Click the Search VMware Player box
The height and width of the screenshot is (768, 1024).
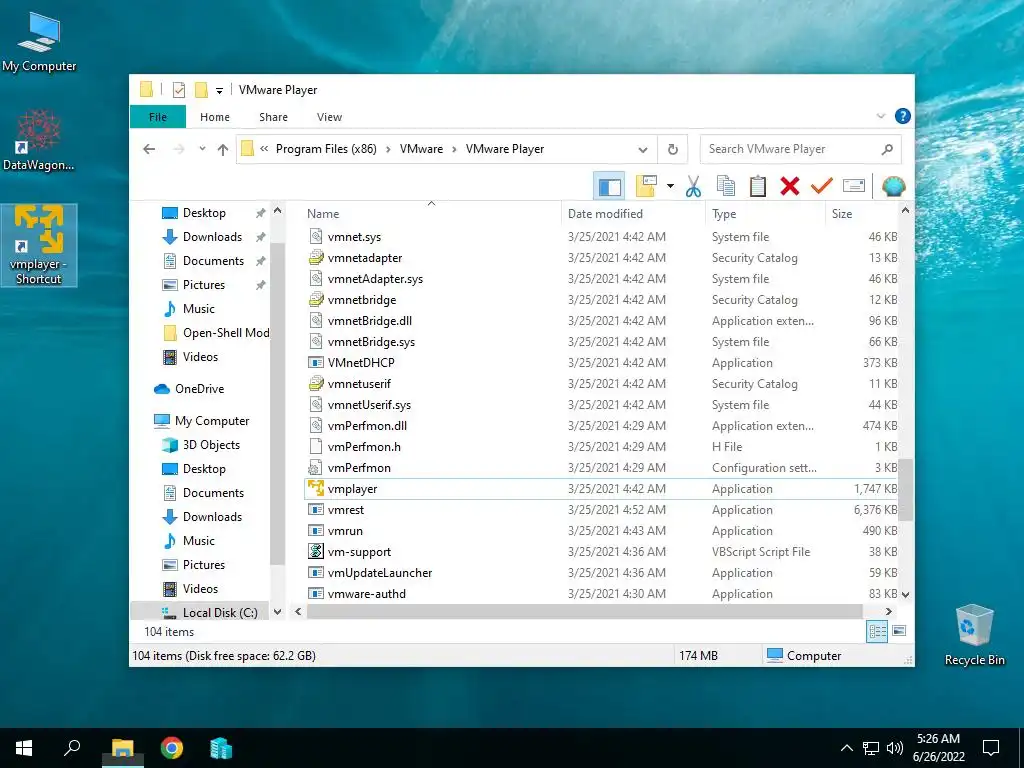(800, 149)
